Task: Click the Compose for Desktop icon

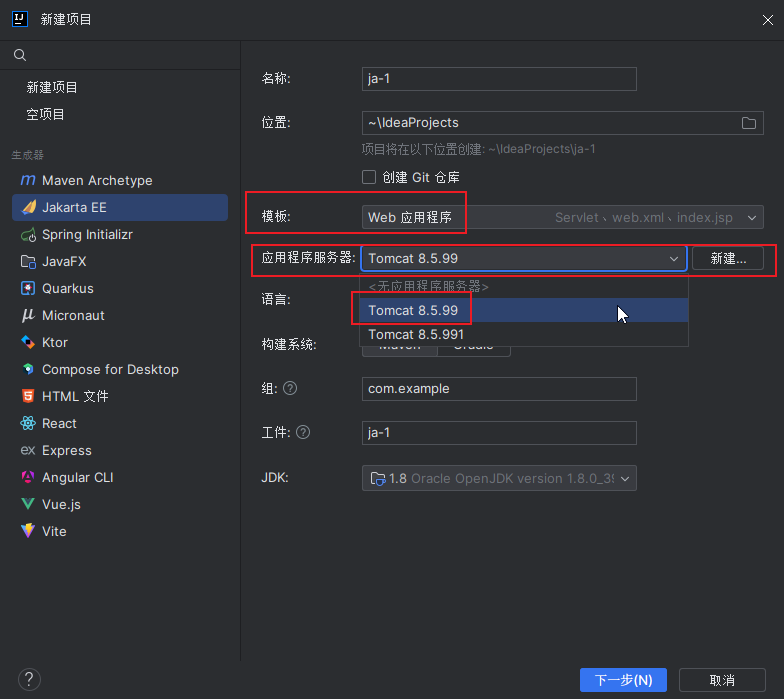Action: 28,369
